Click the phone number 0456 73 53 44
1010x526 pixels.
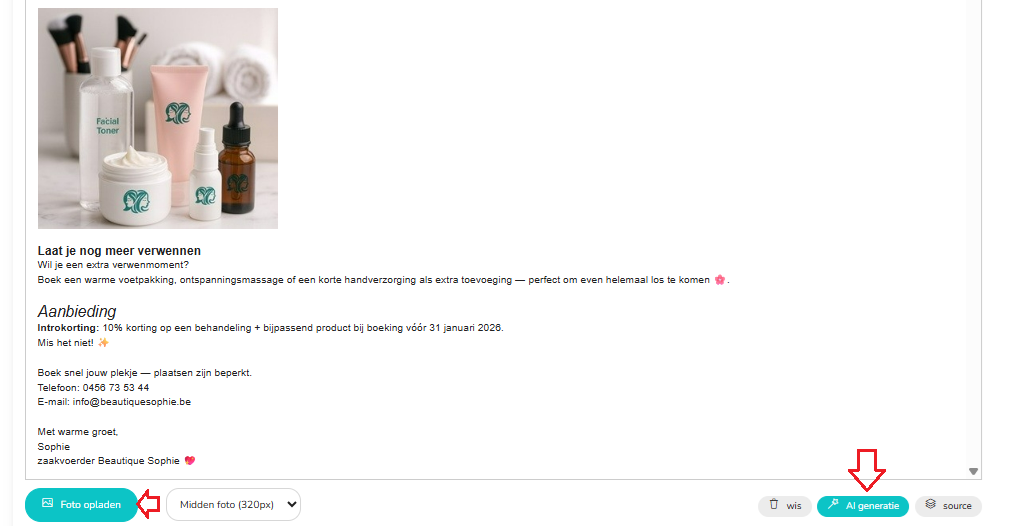[x=116, y=388]
